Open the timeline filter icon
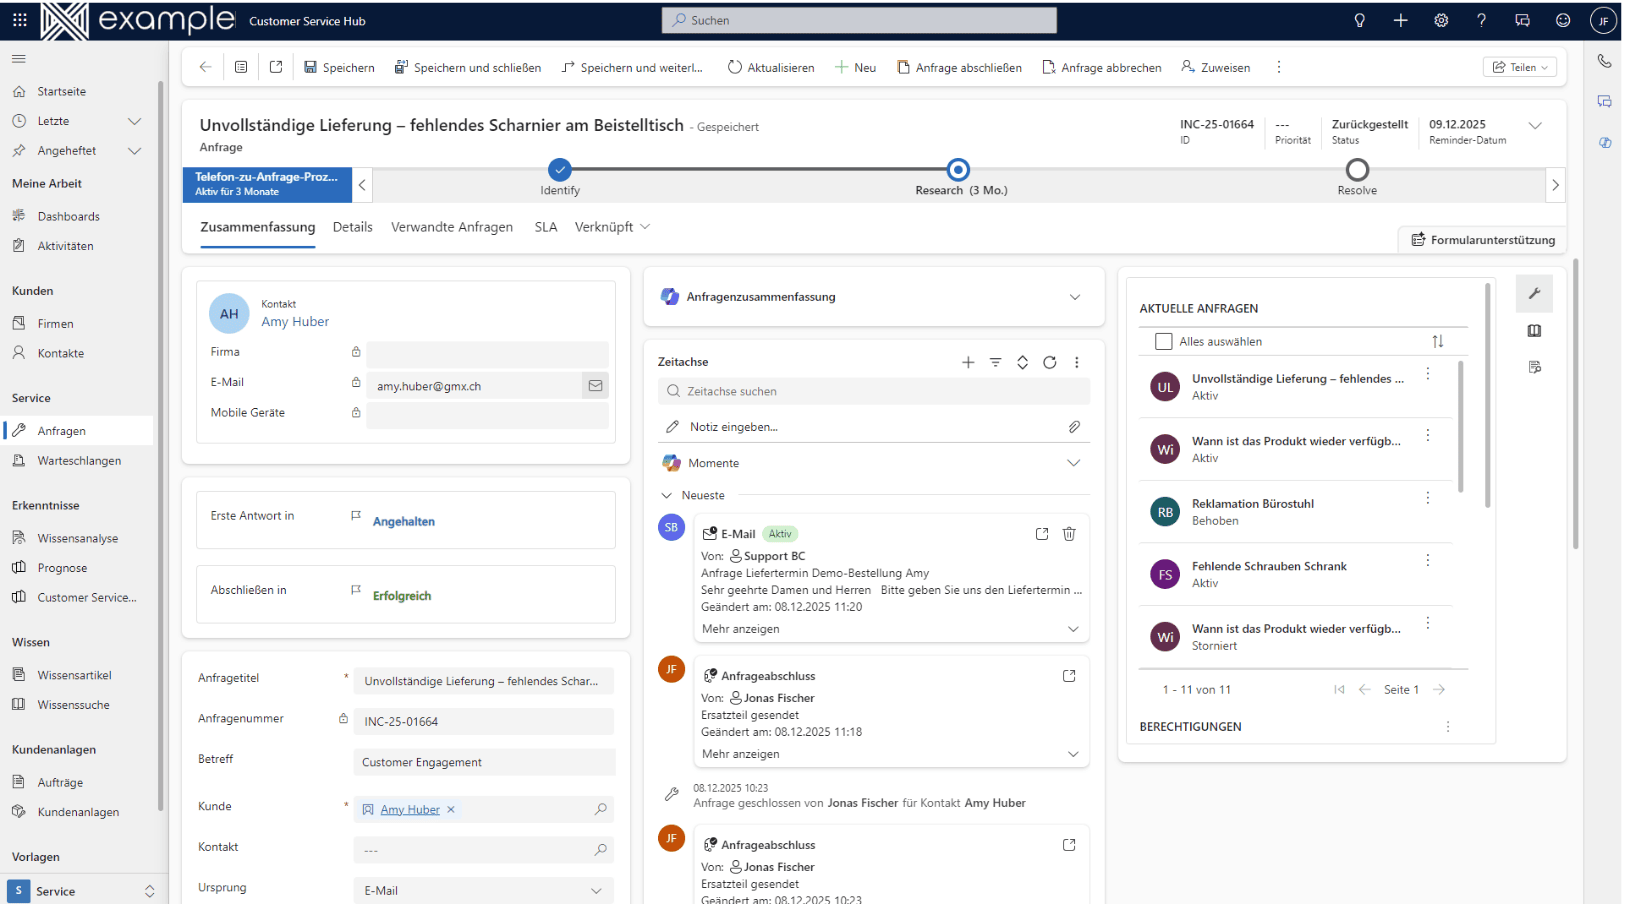This screenshot has width=1625, height=917. tap(995, 362)
